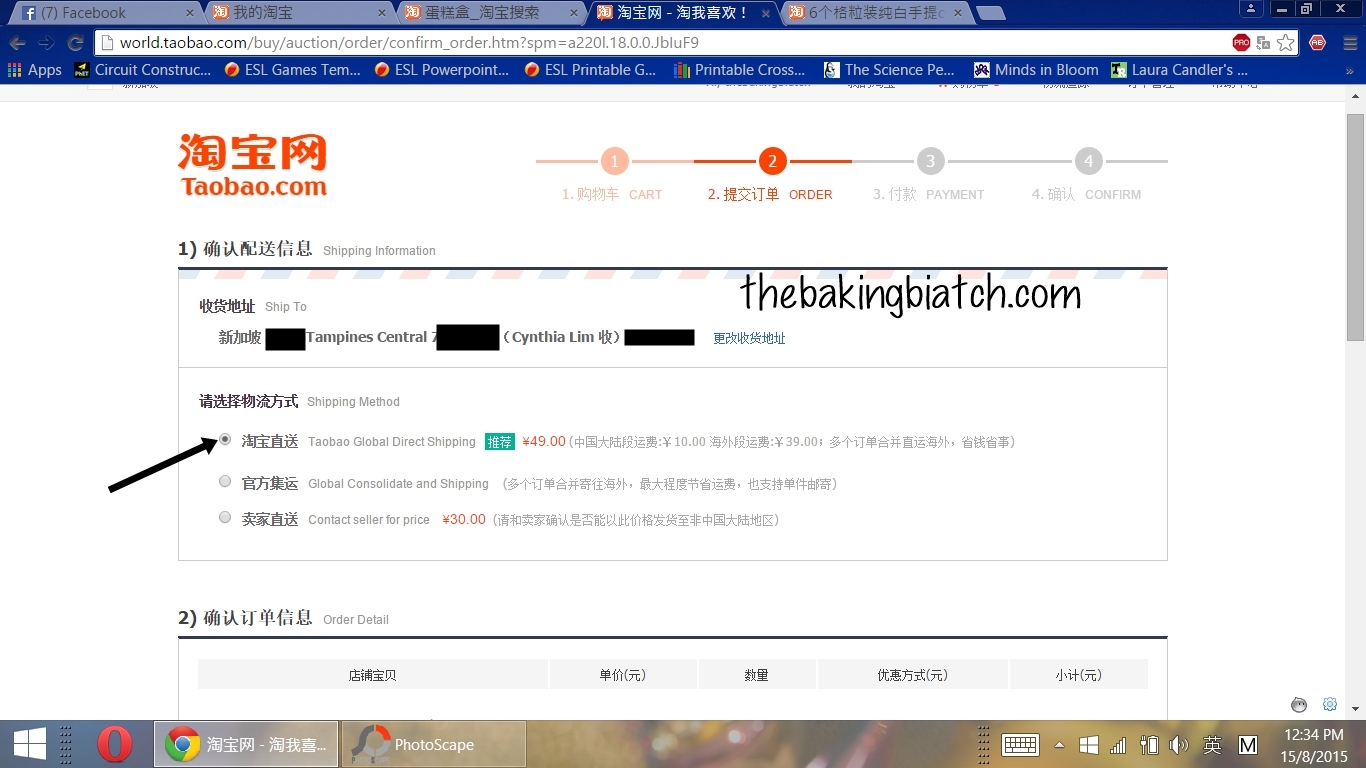The height and width of the screenshot is (768, 1366).
Task: Open Circuit Construc... bookmark
Action: [142, 70]
